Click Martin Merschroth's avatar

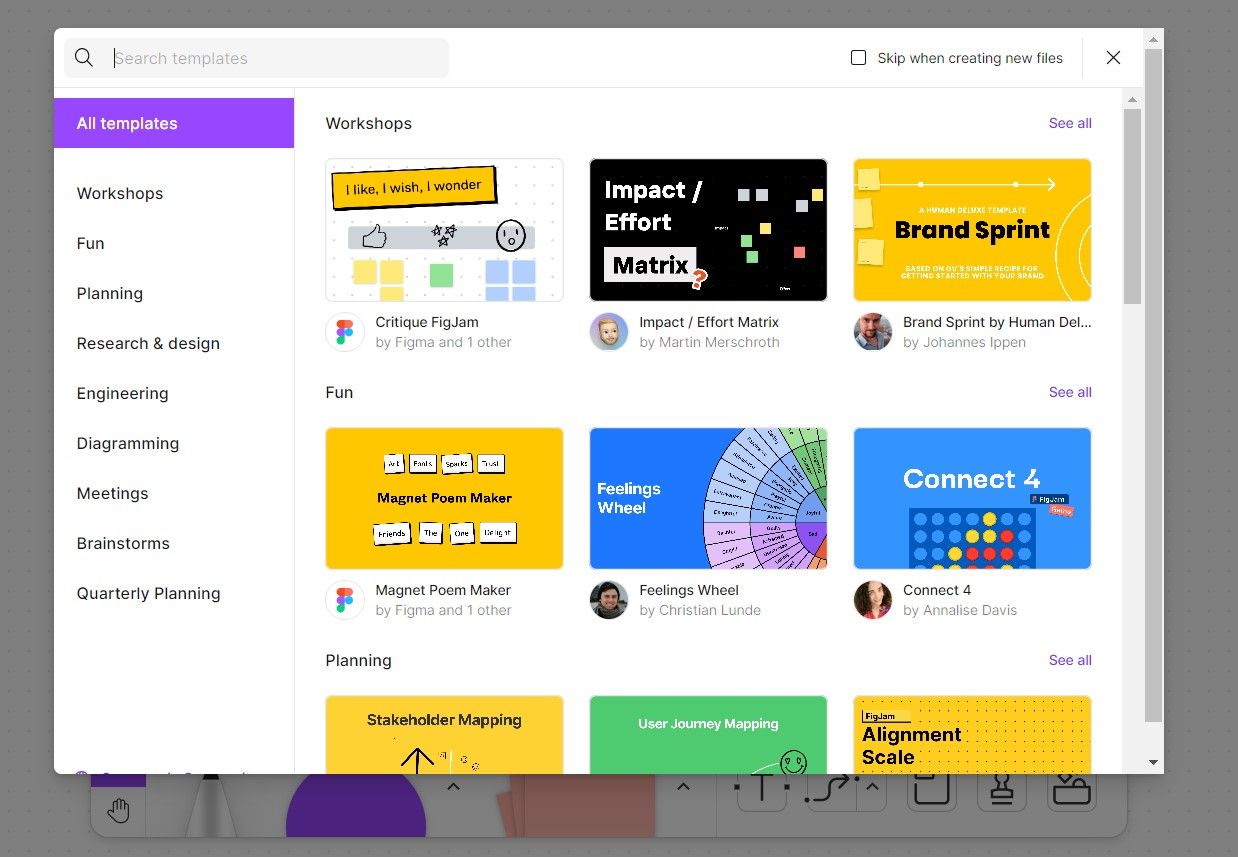[x=609, y=332]
